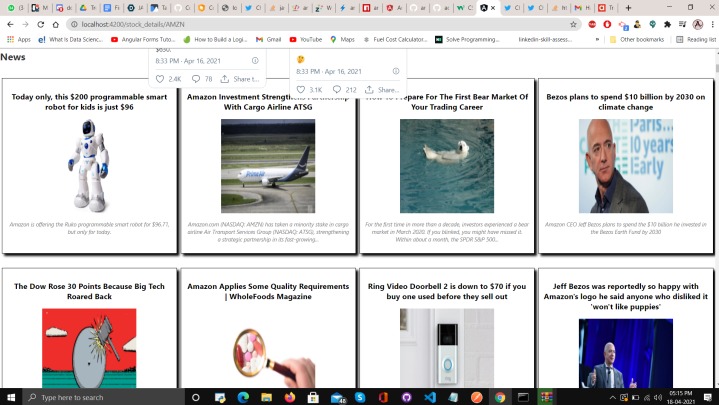Open the Reading list panel
Image resolution: width=719 pixels, height=405 pixels.
[696, 39]
